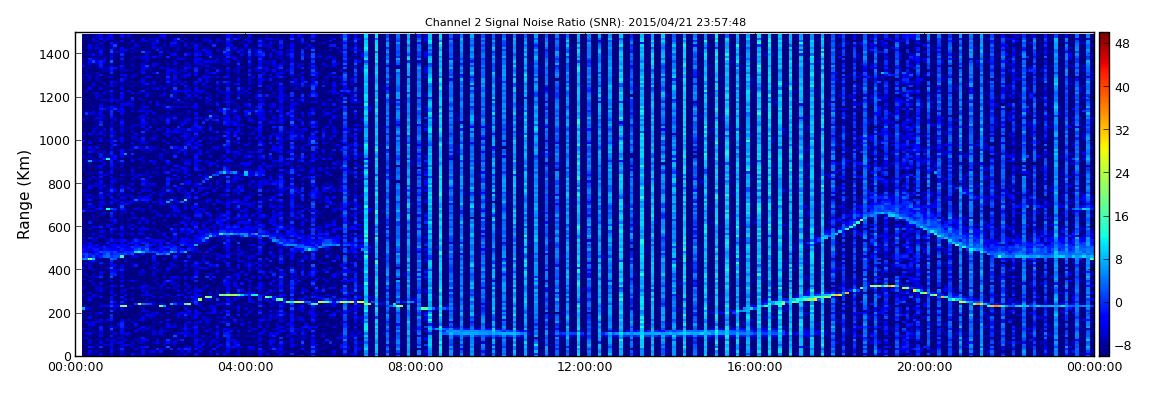Click the dark red top of the SNR colorbar

pos(1104,38)
